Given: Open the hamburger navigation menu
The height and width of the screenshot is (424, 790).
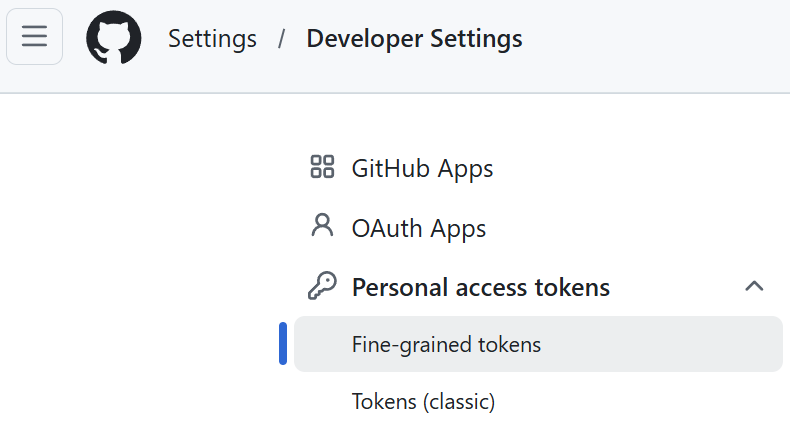Looking at the screenshot, I should coord(34,37).
